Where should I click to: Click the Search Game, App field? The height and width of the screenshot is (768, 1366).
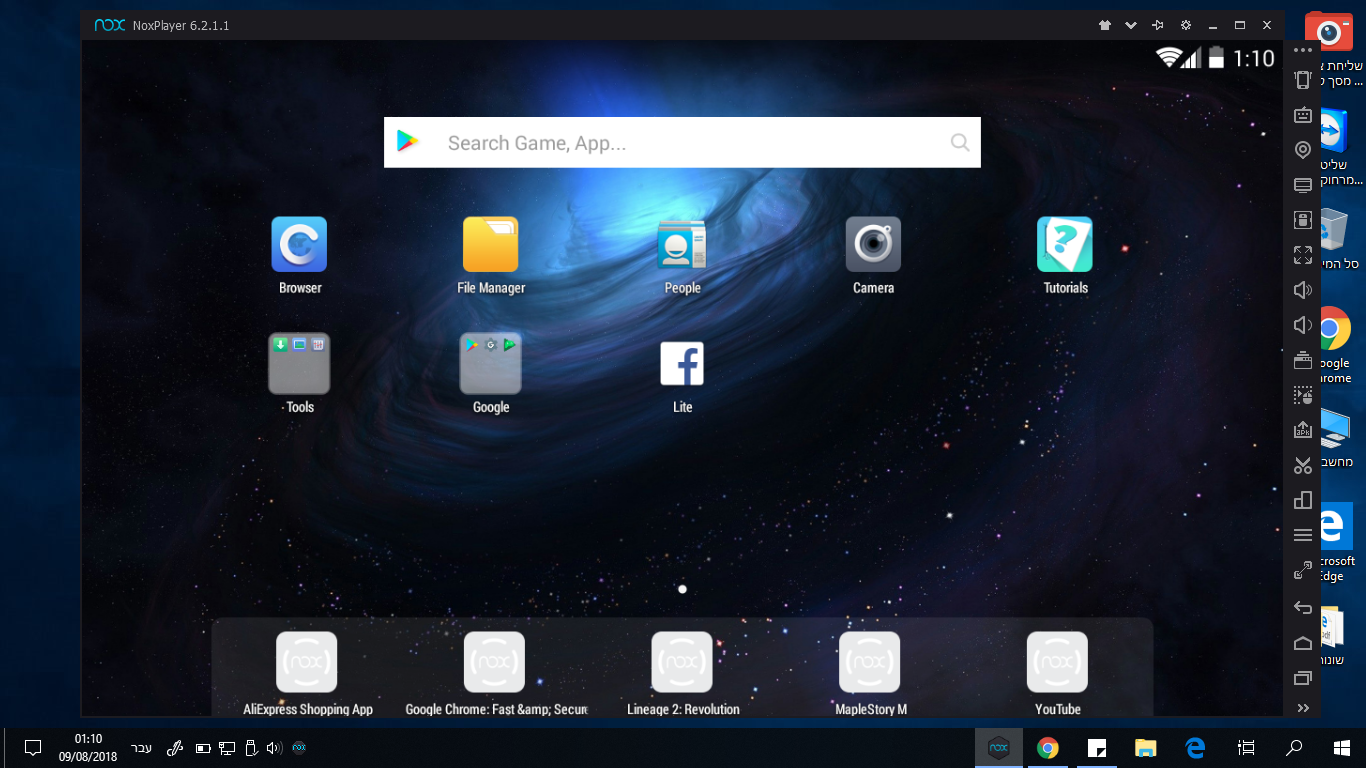[682, 142]
